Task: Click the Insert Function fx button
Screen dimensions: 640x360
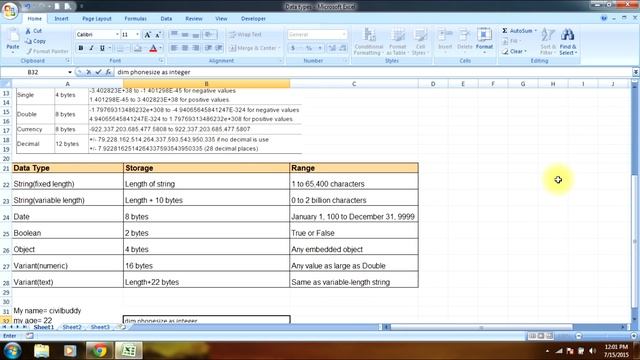Action: point(108,72)
